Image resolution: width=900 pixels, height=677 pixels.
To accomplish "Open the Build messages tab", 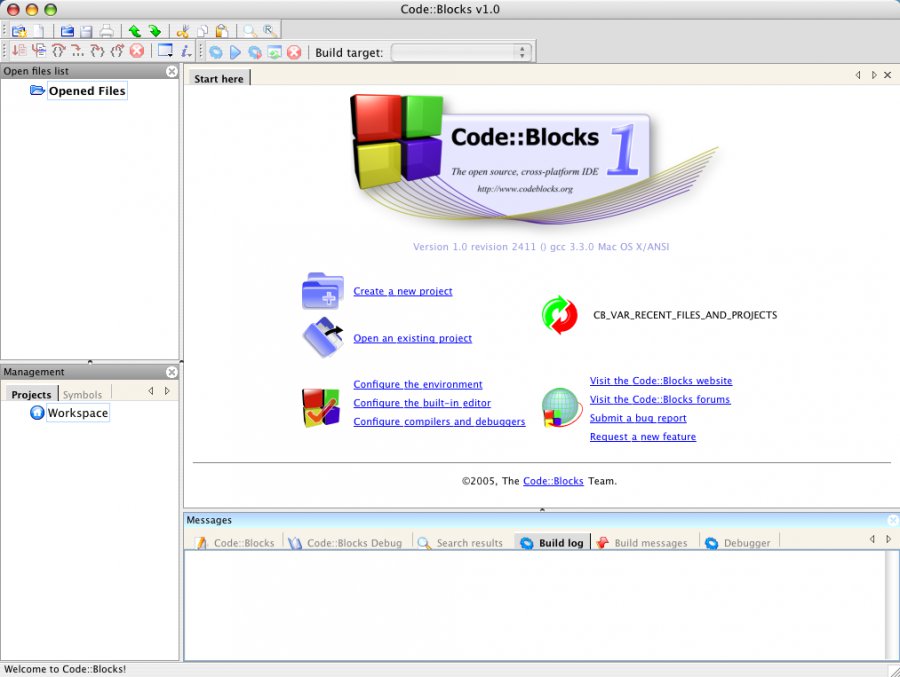I will tap(642, 543).
